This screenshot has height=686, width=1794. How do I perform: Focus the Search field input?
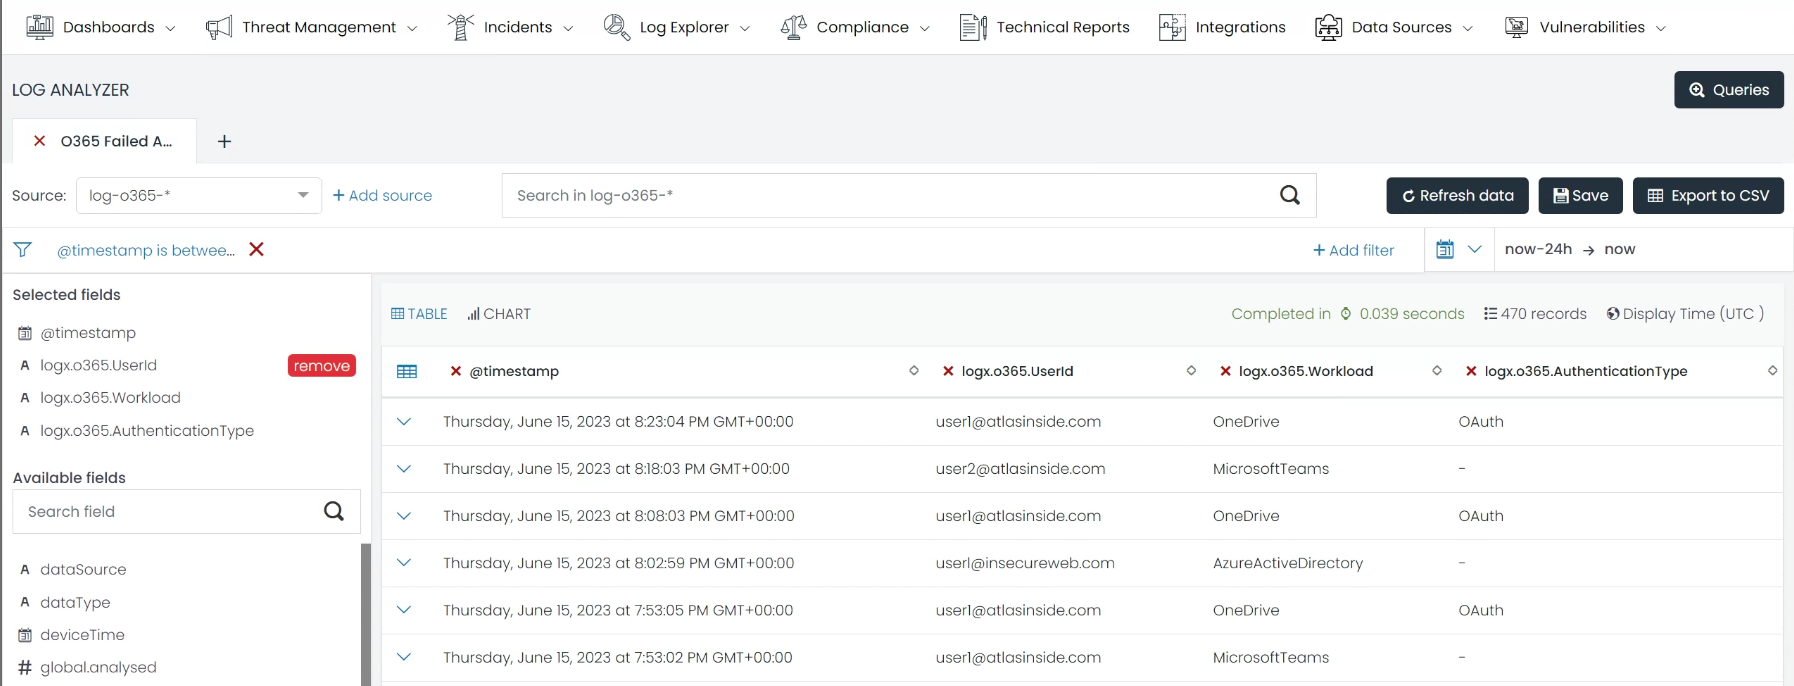(x=186, y=511)
